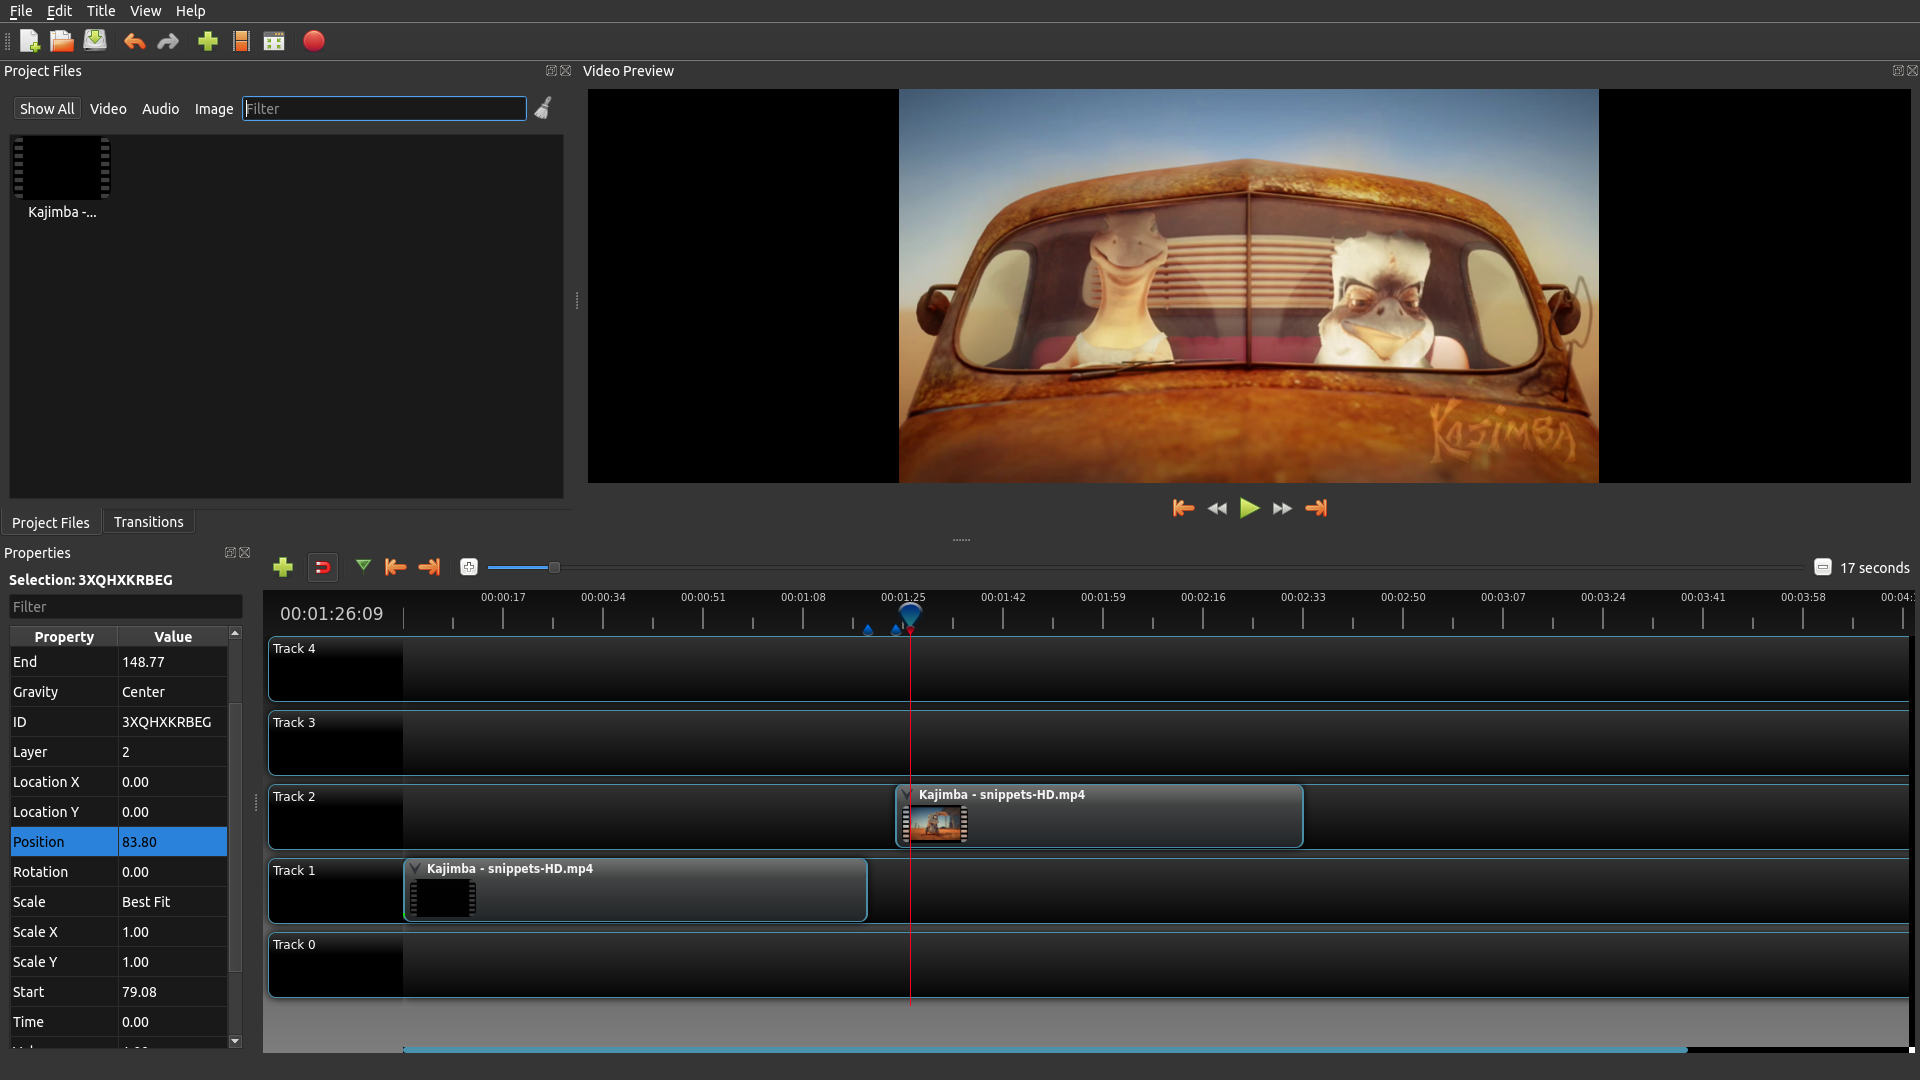Screen dimensions: 1920x1080
Task: Clear the project files filter with the broom
Action: pyautogui.click(x=543, y=108)
